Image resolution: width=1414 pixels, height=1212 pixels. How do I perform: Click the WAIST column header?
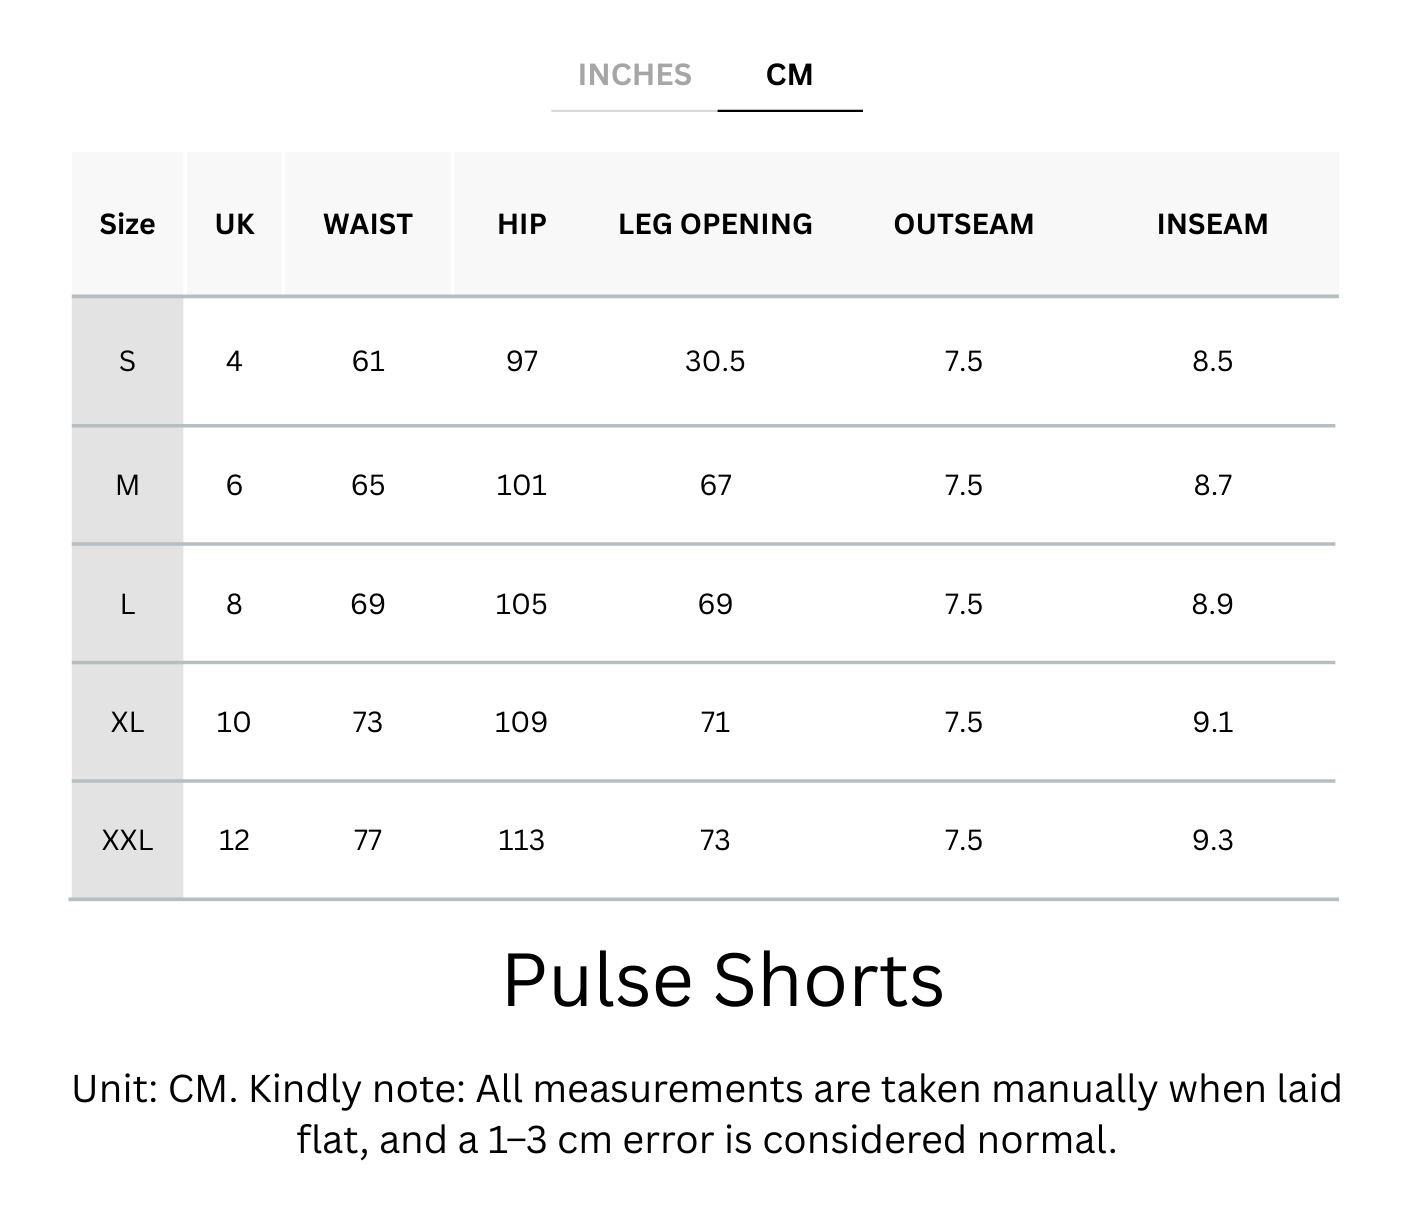pos(368,224)
